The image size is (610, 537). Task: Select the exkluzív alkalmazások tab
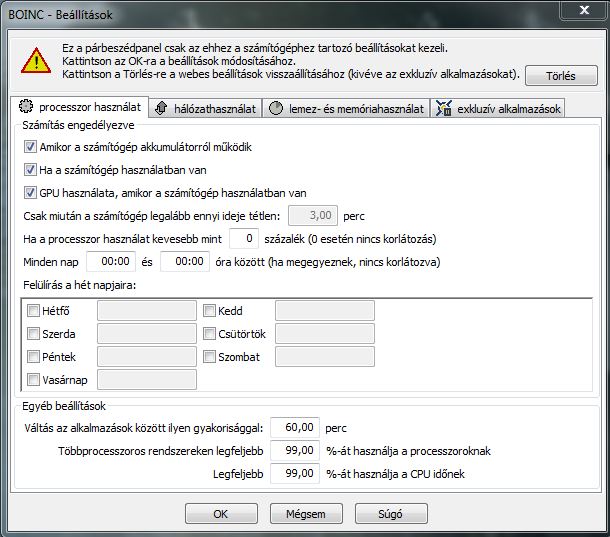click(498, 109)
